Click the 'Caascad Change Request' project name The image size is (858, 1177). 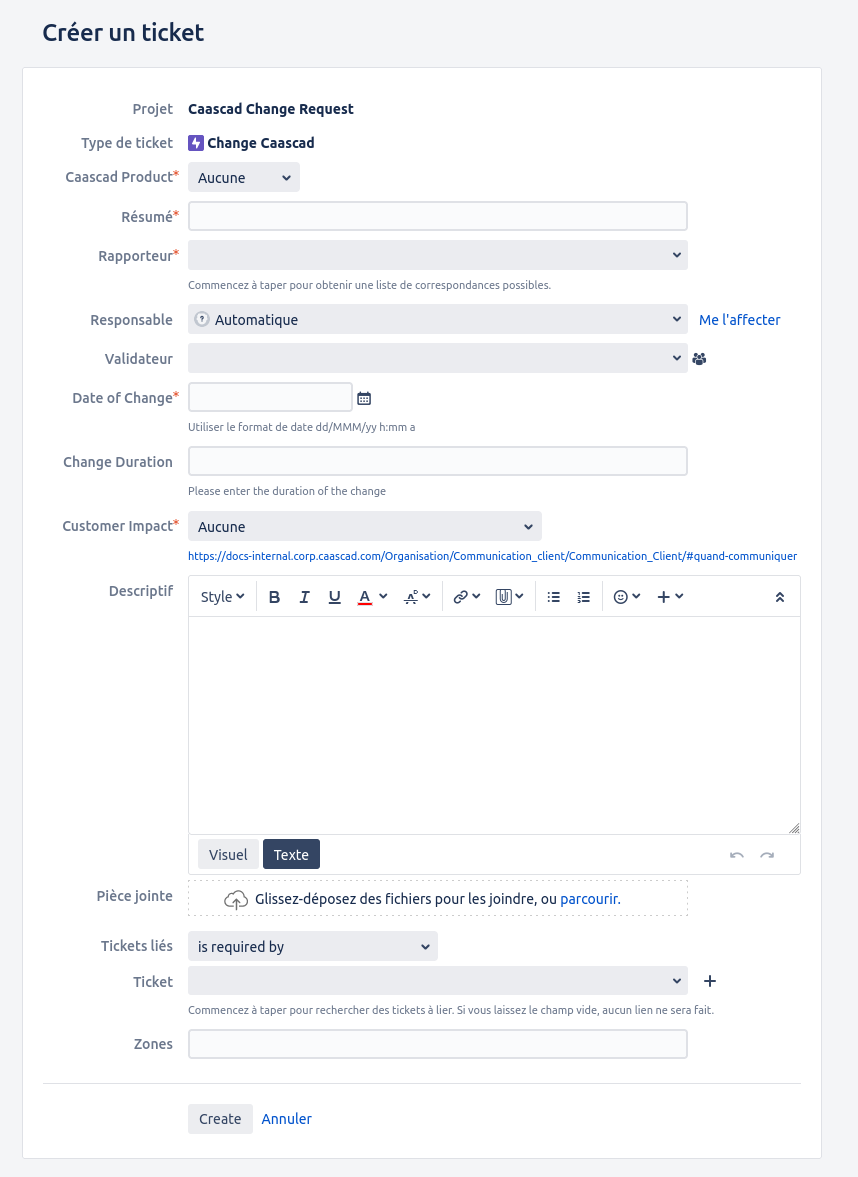point(271,109)
